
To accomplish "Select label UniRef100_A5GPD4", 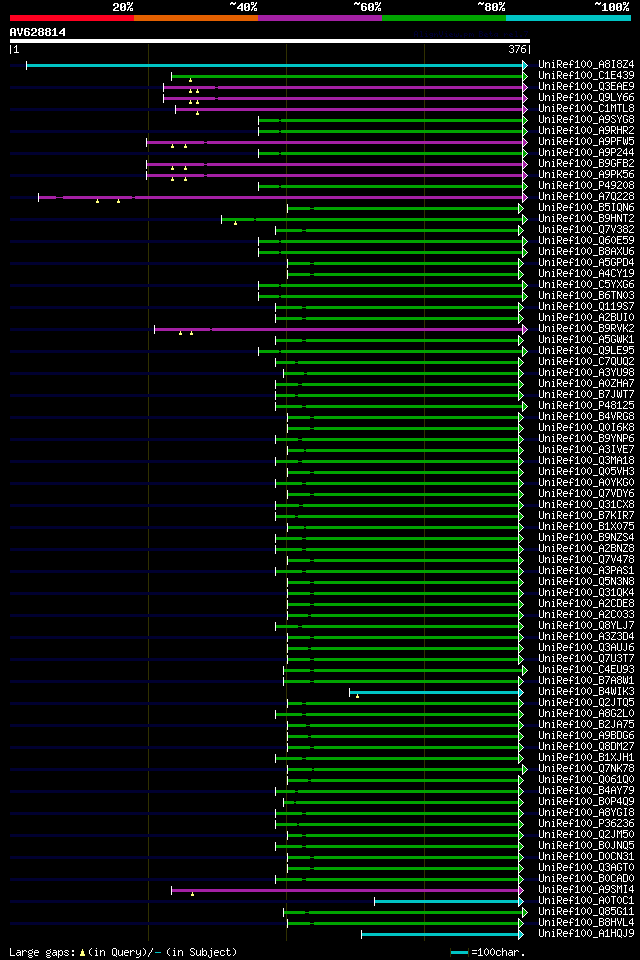I will [586, 263].
